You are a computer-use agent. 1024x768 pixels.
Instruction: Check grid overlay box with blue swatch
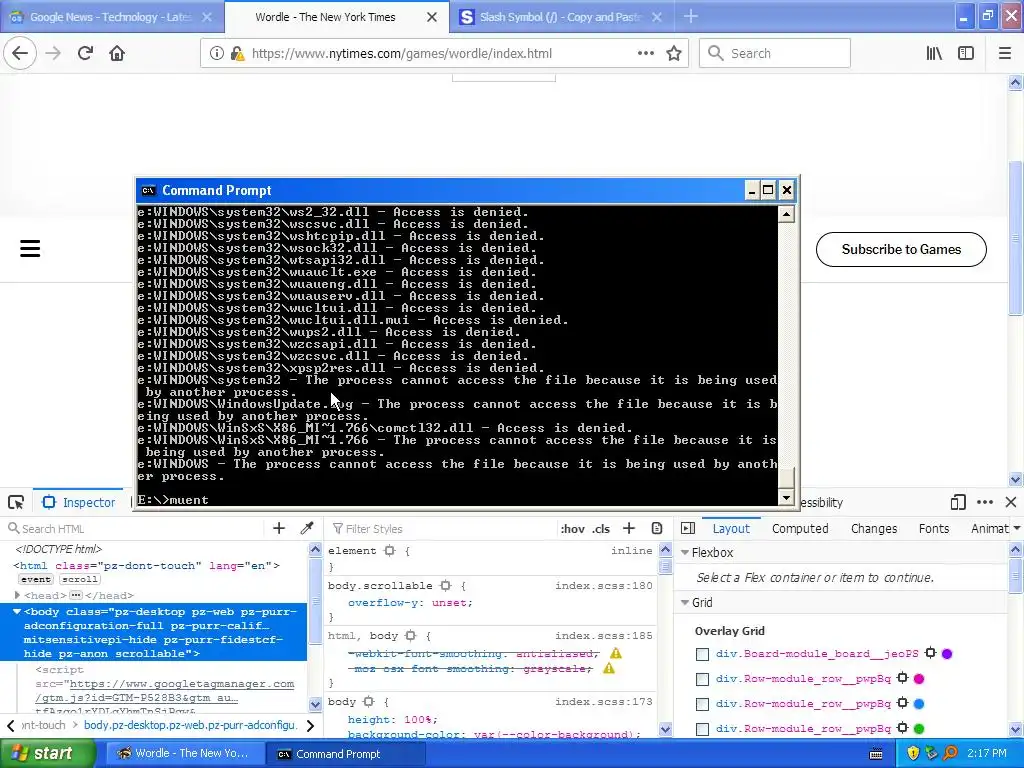pos(702,704)
